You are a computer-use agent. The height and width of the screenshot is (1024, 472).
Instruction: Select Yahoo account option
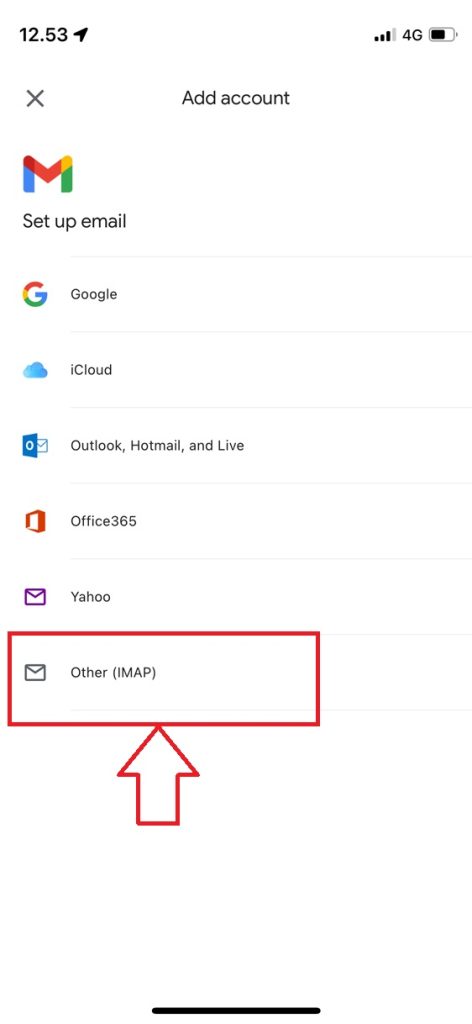click(x=236, y=597)
